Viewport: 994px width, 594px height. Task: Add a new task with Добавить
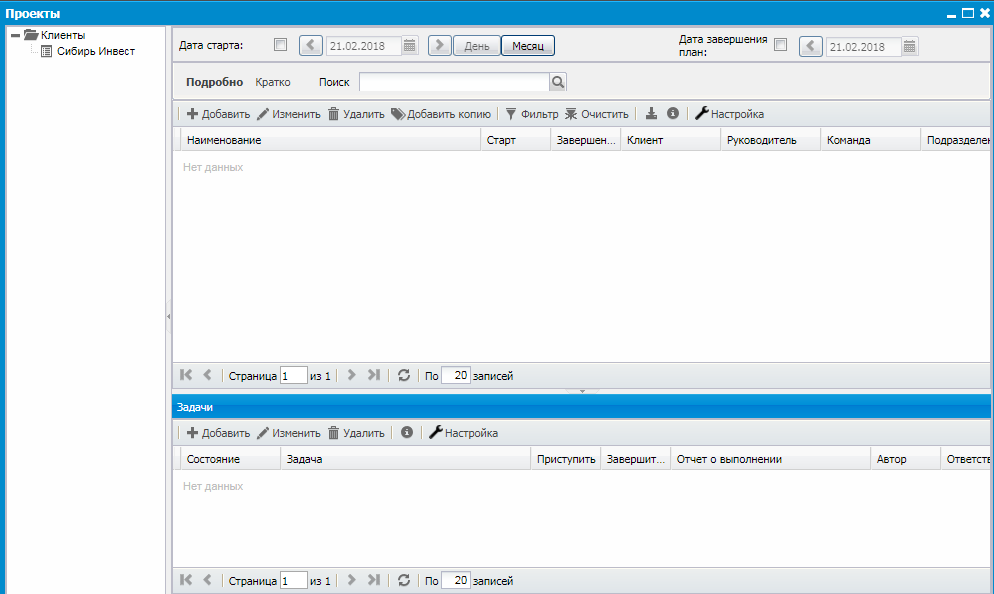tap(218, 433)
